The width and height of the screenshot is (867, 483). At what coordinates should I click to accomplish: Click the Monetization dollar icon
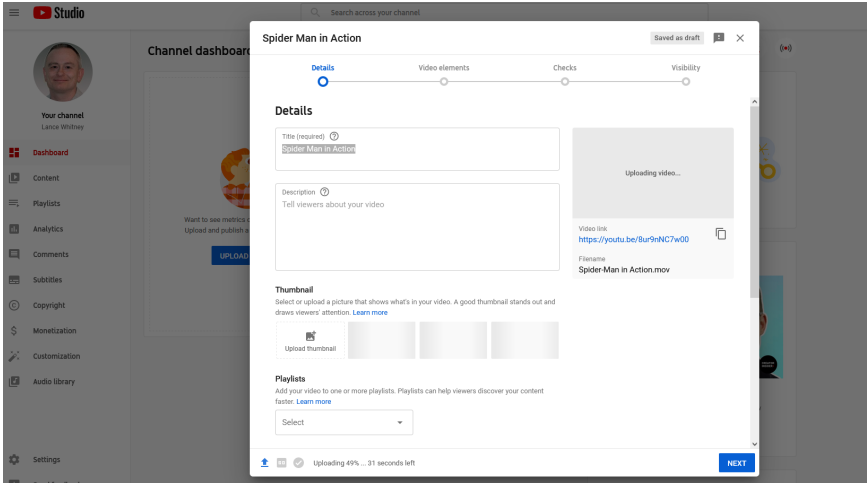tap(14, 330)
